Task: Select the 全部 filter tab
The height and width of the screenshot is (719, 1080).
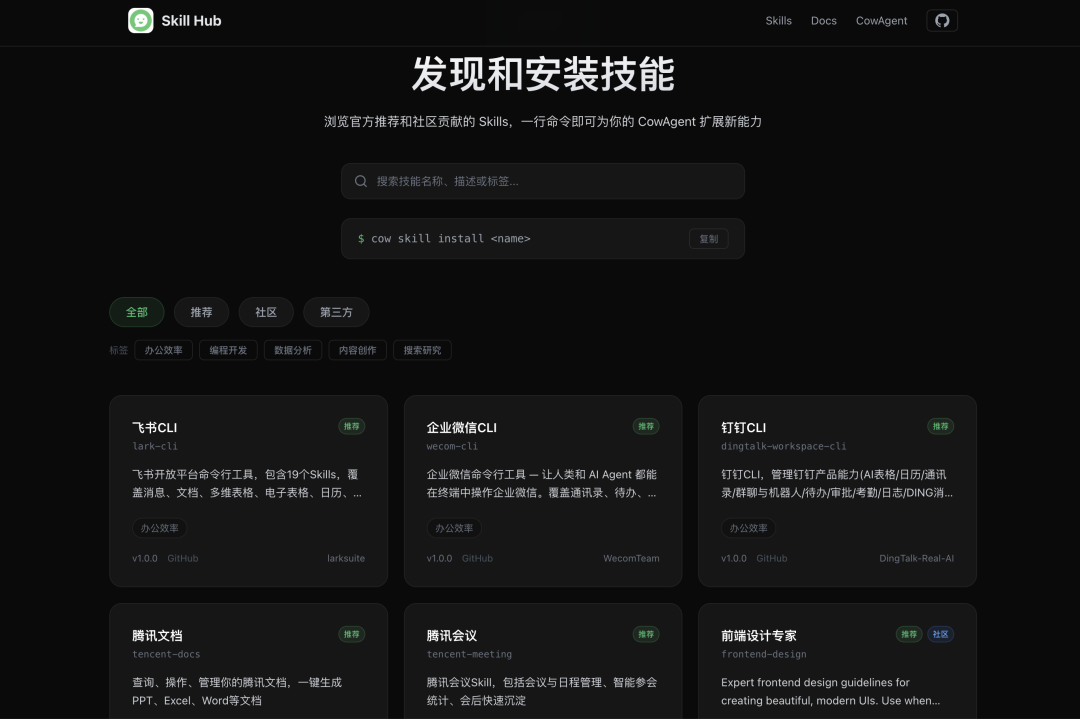Action: pos(136,312)
